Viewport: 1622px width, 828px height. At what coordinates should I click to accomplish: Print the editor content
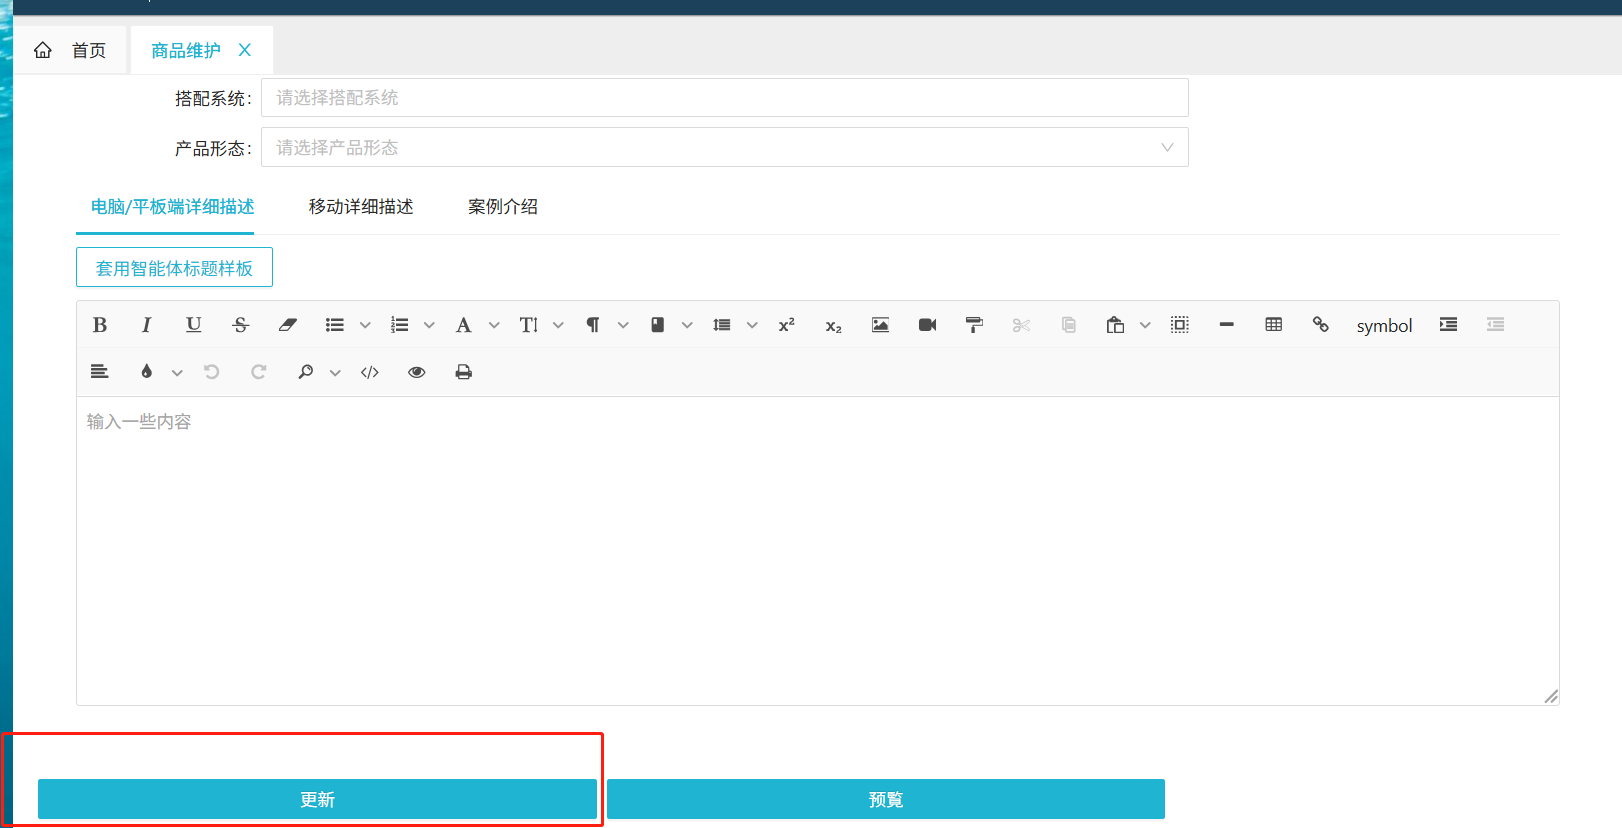click(x=464, y=372)
